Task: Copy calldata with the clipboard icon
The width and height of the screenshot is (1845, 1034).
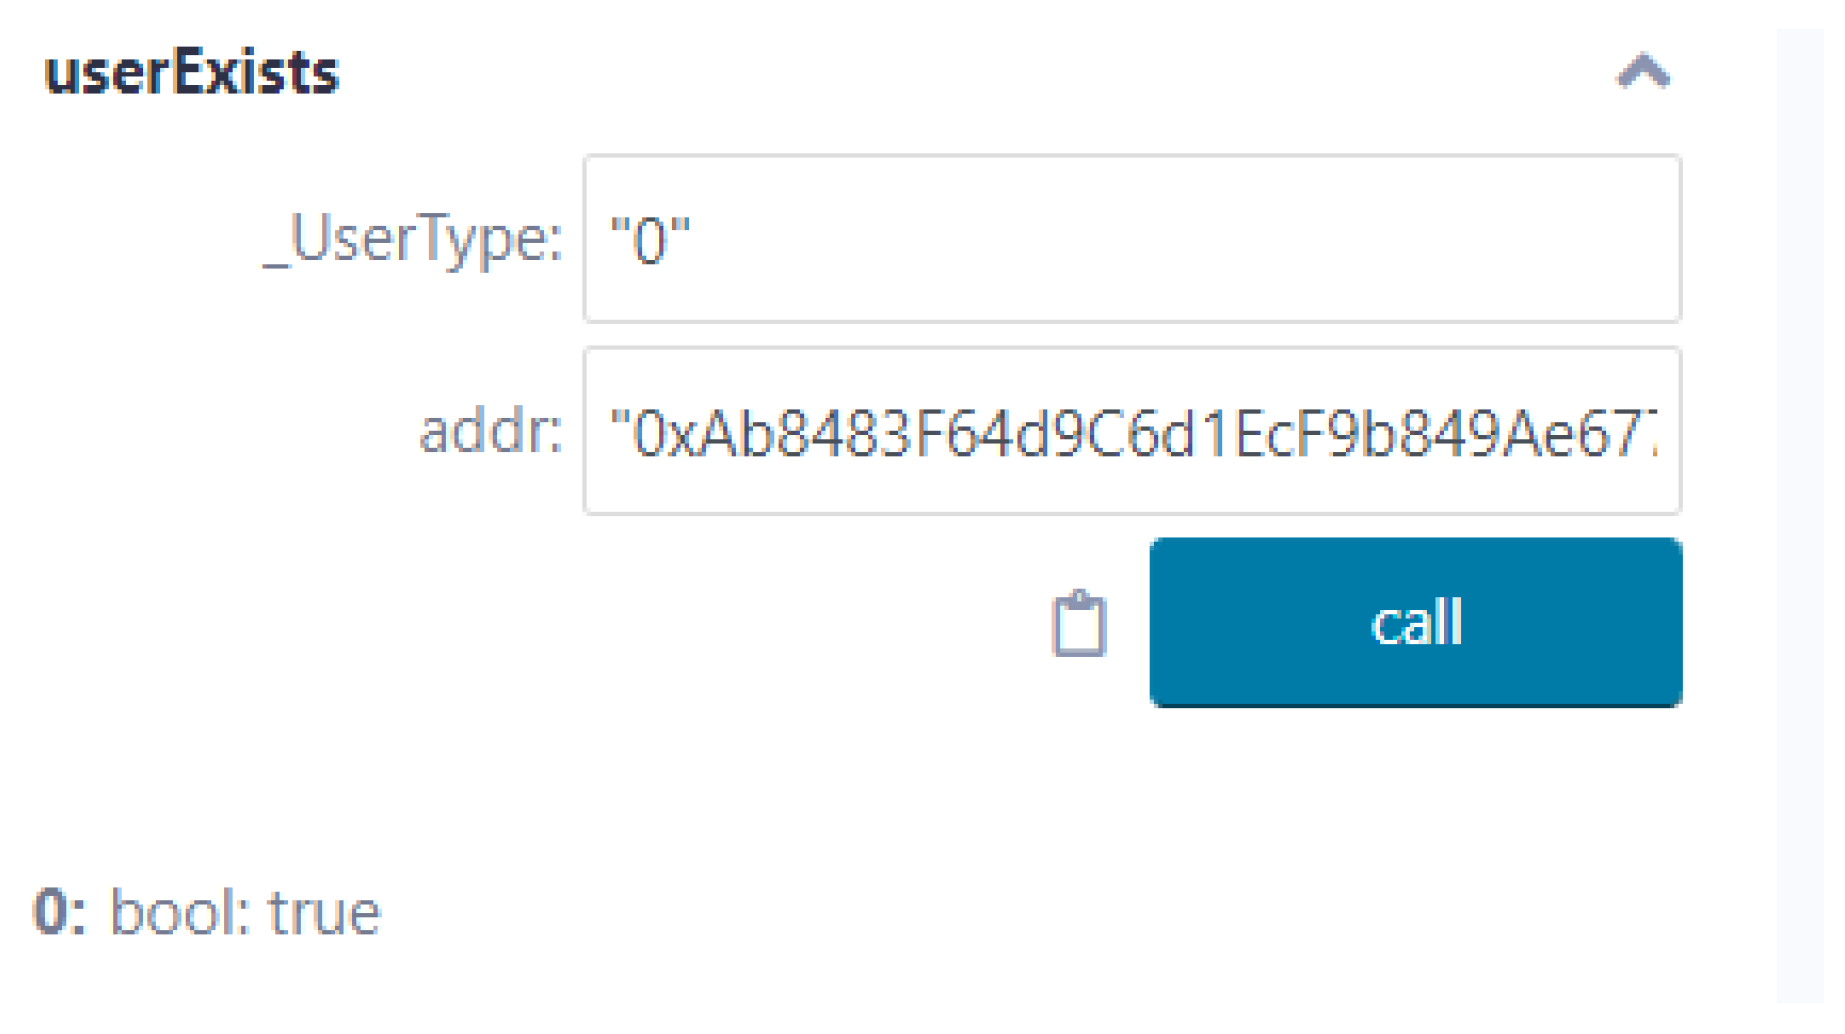Action: point(1079,624)
